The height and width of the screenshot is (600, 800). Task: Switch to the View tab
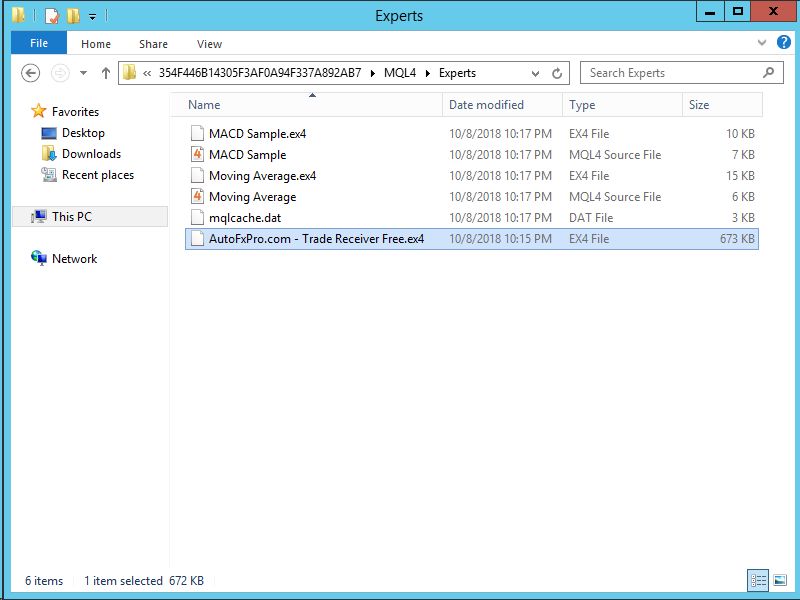[209, 44]
